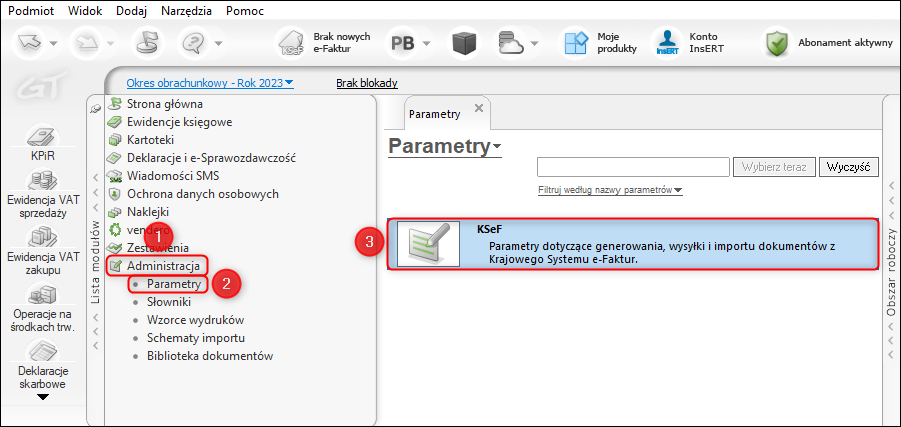Viewport: 901px width, 427px height.
Task: Click the Abonament aktywny shield icon
Action: (777, 44)
